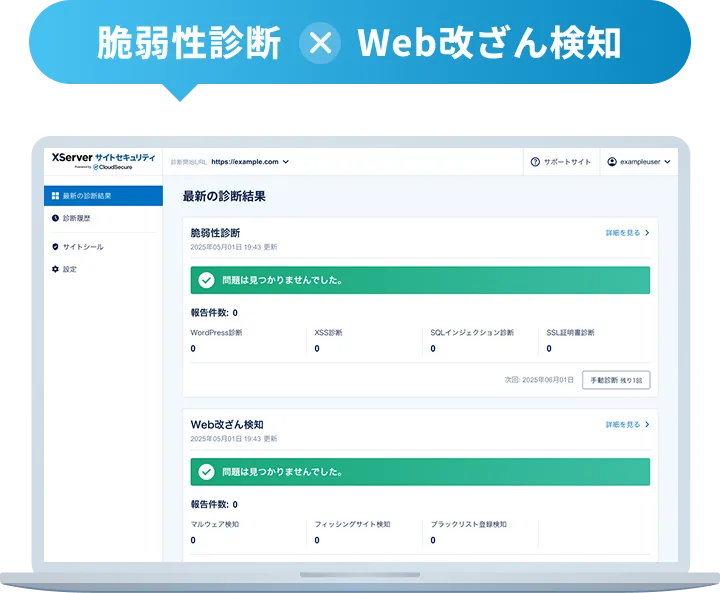This screenshot has width=720, height=593.
Task: Select the shield icon for サイトシール
Action: click(x=55, y=247)
